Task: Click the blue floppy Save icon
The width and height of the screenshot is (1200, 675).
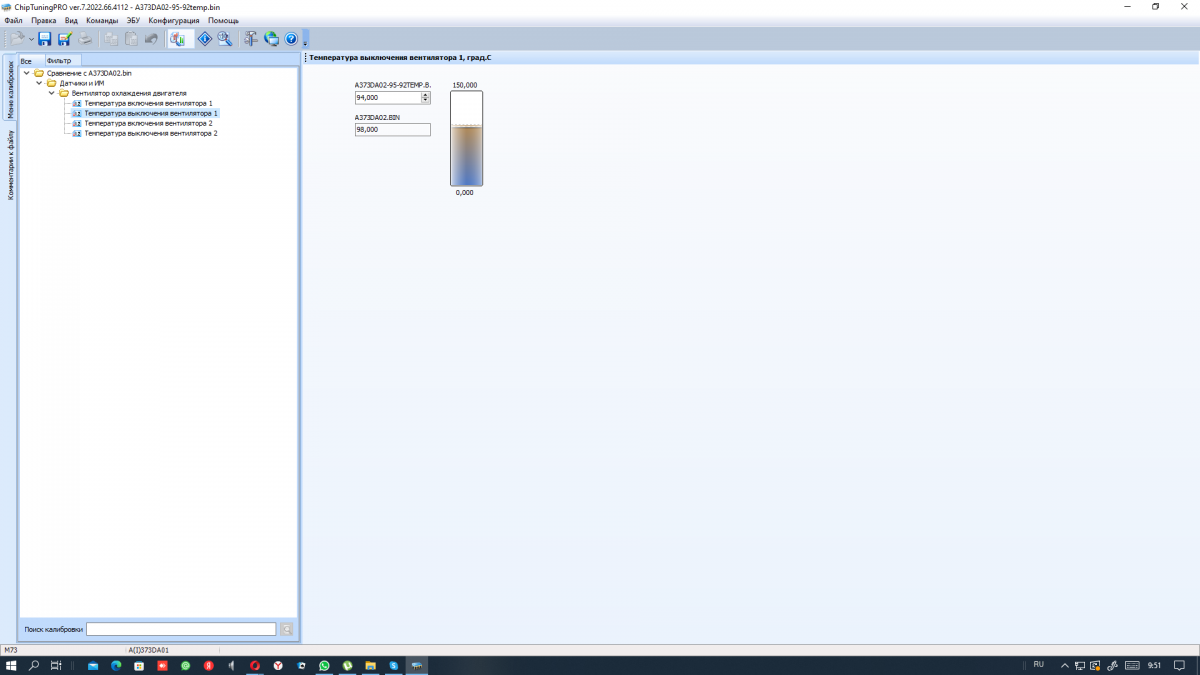Action: click(x=44, y=39)
